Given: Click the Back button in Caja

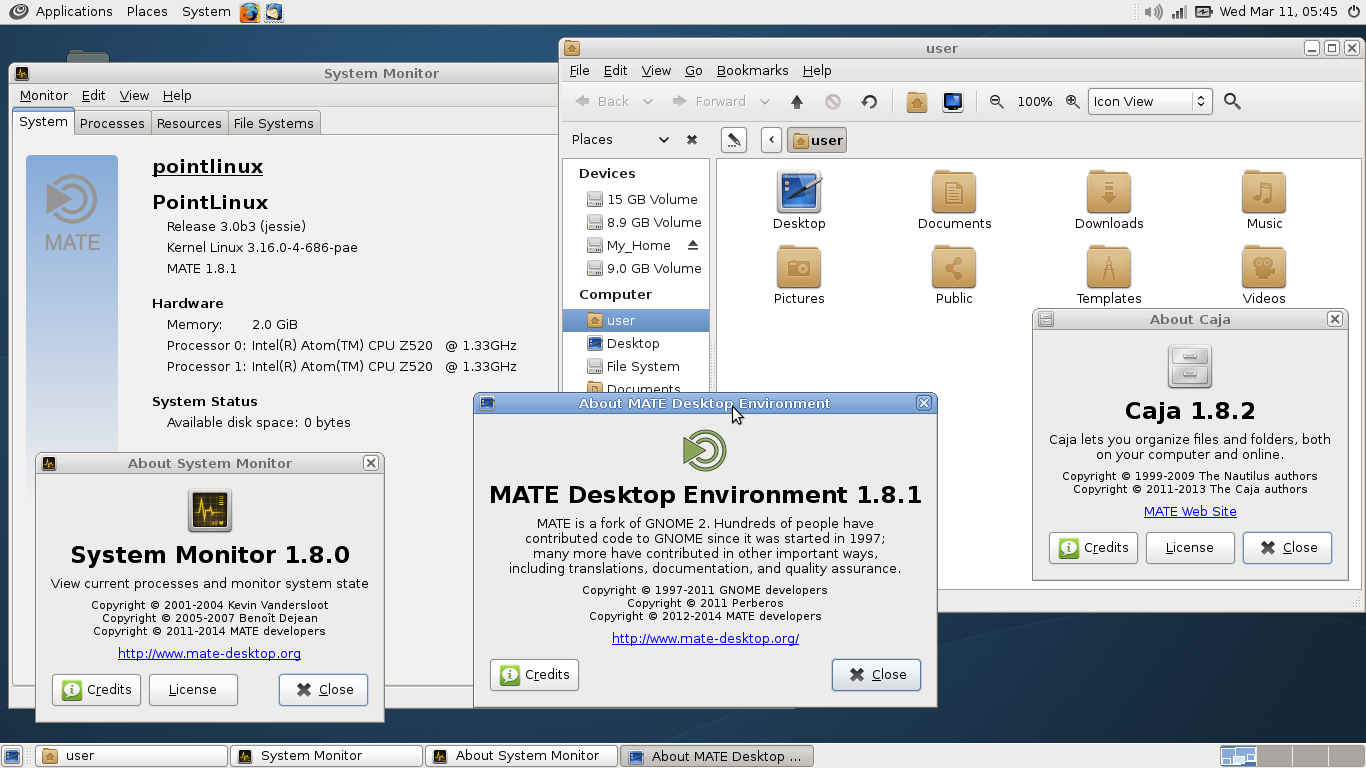Looking at the screenshot, I should [x=602, y=101].
